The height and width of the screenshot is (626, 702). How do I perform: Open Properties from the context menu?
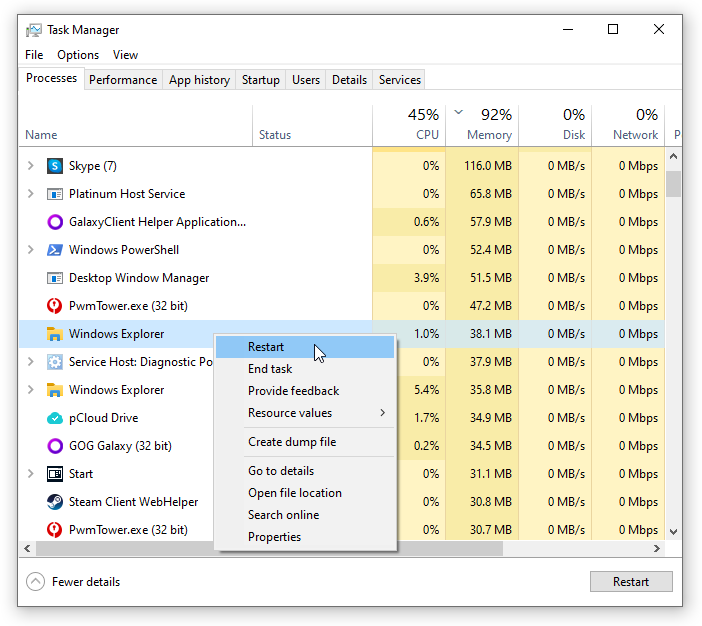coord(305,537)
